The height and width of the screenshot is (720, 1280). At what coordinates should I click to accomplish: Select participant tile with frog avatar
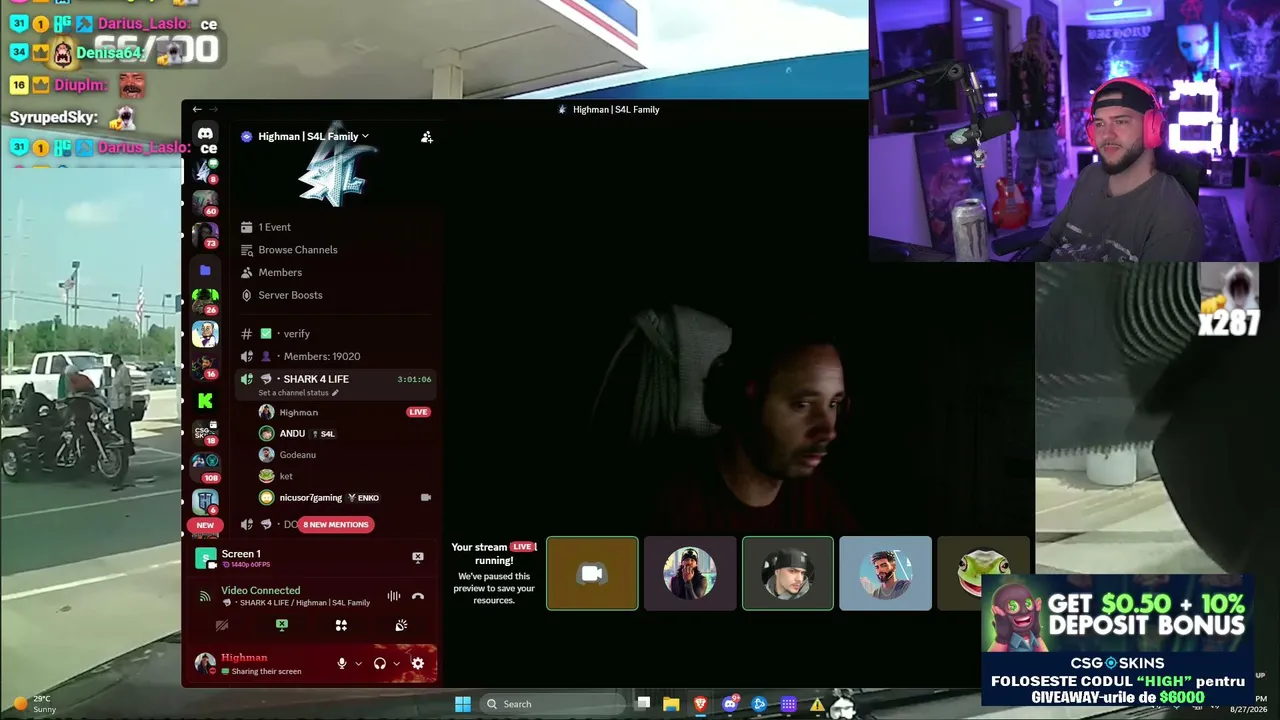pos(984,573)
